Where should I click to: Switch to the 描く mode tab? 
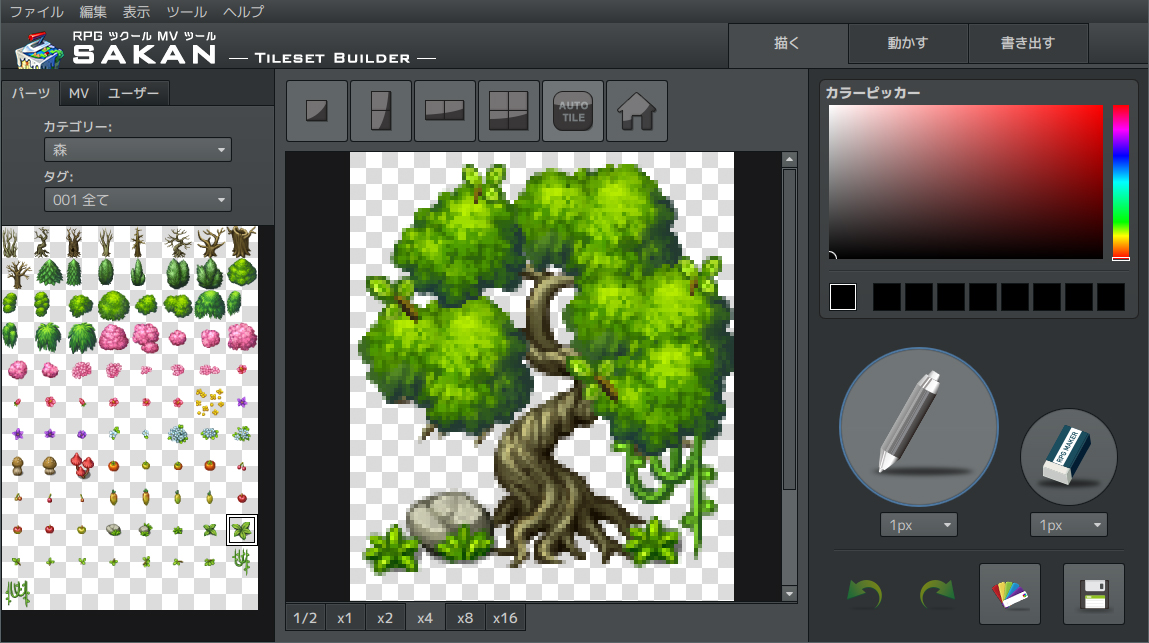pos(788,43)
